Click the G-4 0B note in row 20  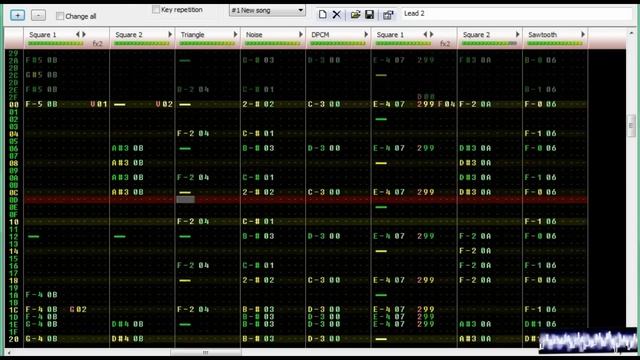(41, 339)
